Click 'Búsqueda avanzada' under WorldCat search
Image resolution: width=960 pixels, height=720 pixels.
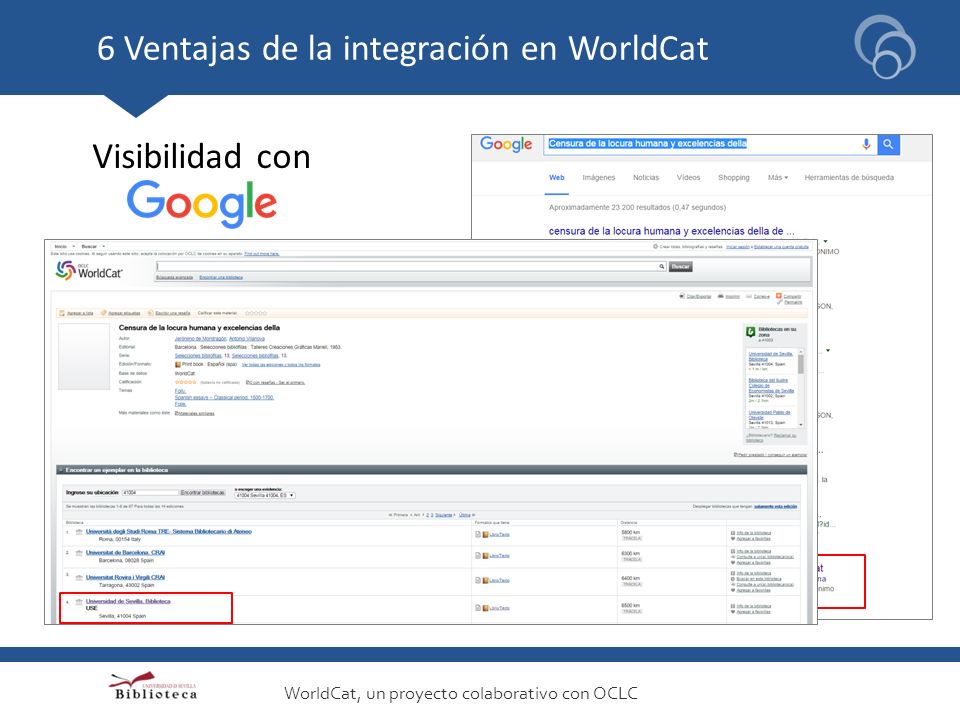pos(174,277)
